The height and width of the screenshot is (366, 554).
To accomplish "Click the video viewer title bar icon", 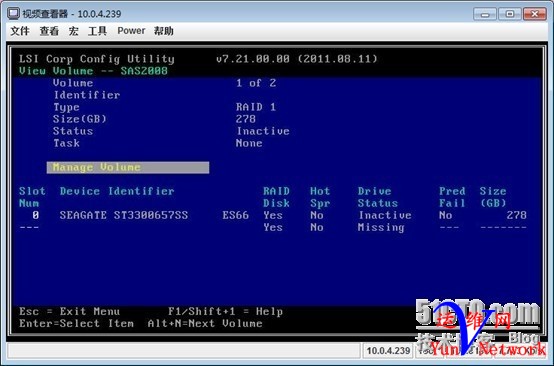I will coord(13,14).
